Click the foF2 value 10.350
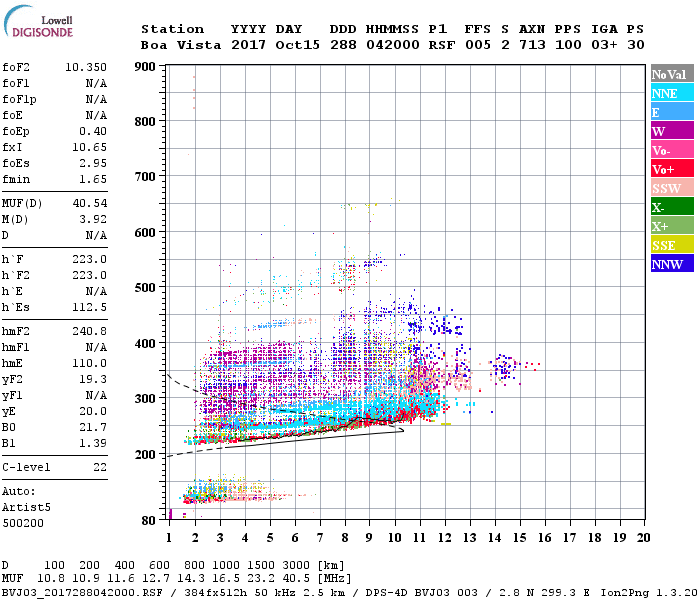 [x=85, y=67]
